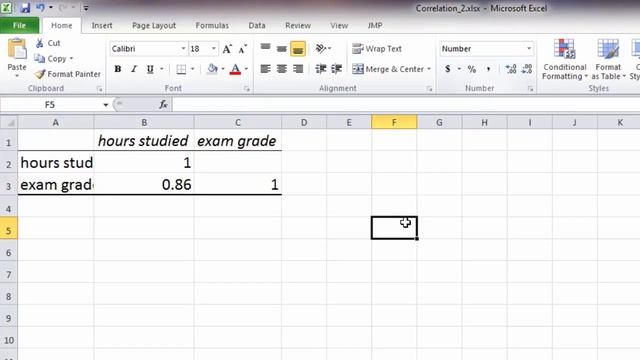
Task: Select cell with value 0.86
Action: click(144, 184)
